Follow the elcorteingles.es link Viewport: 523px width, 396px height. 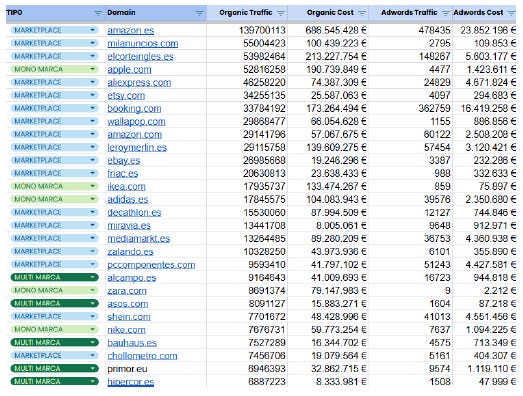point(140,56)
